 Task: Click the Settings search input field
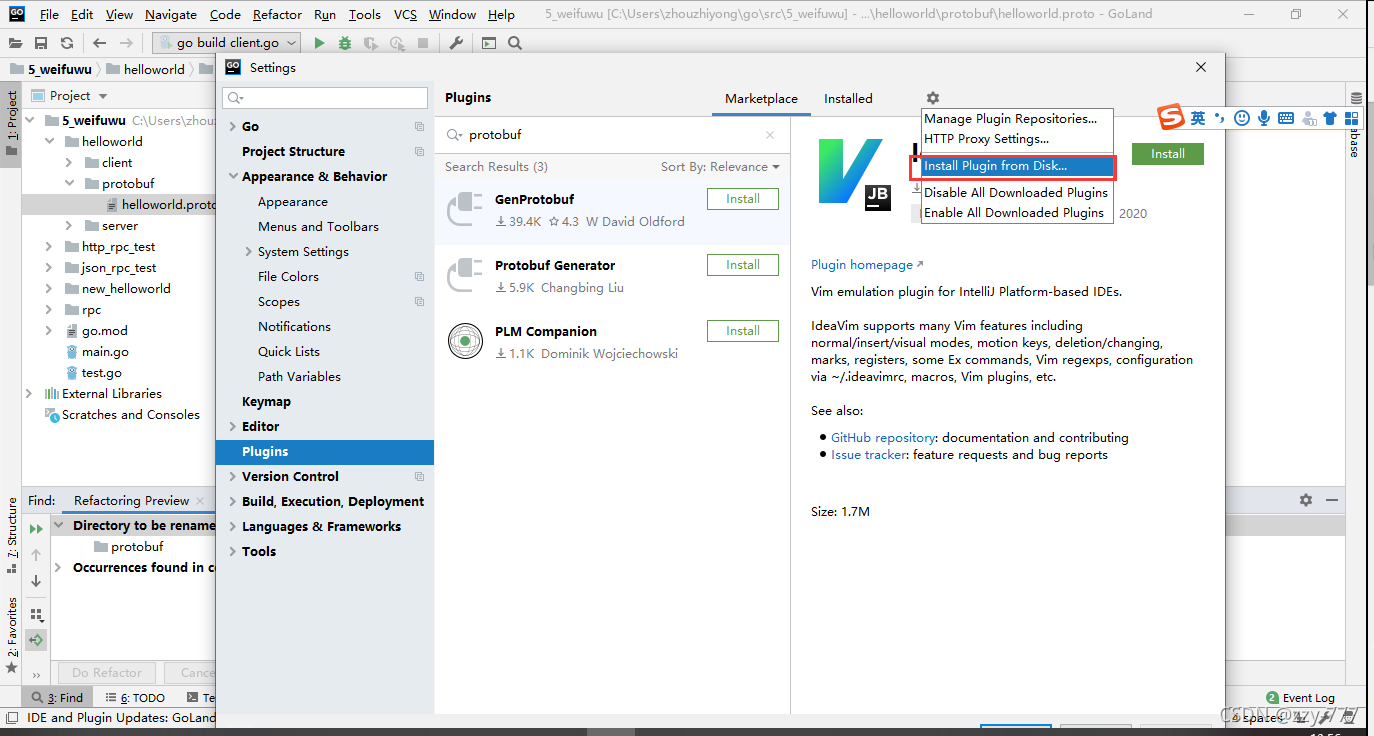coord(326,98)
